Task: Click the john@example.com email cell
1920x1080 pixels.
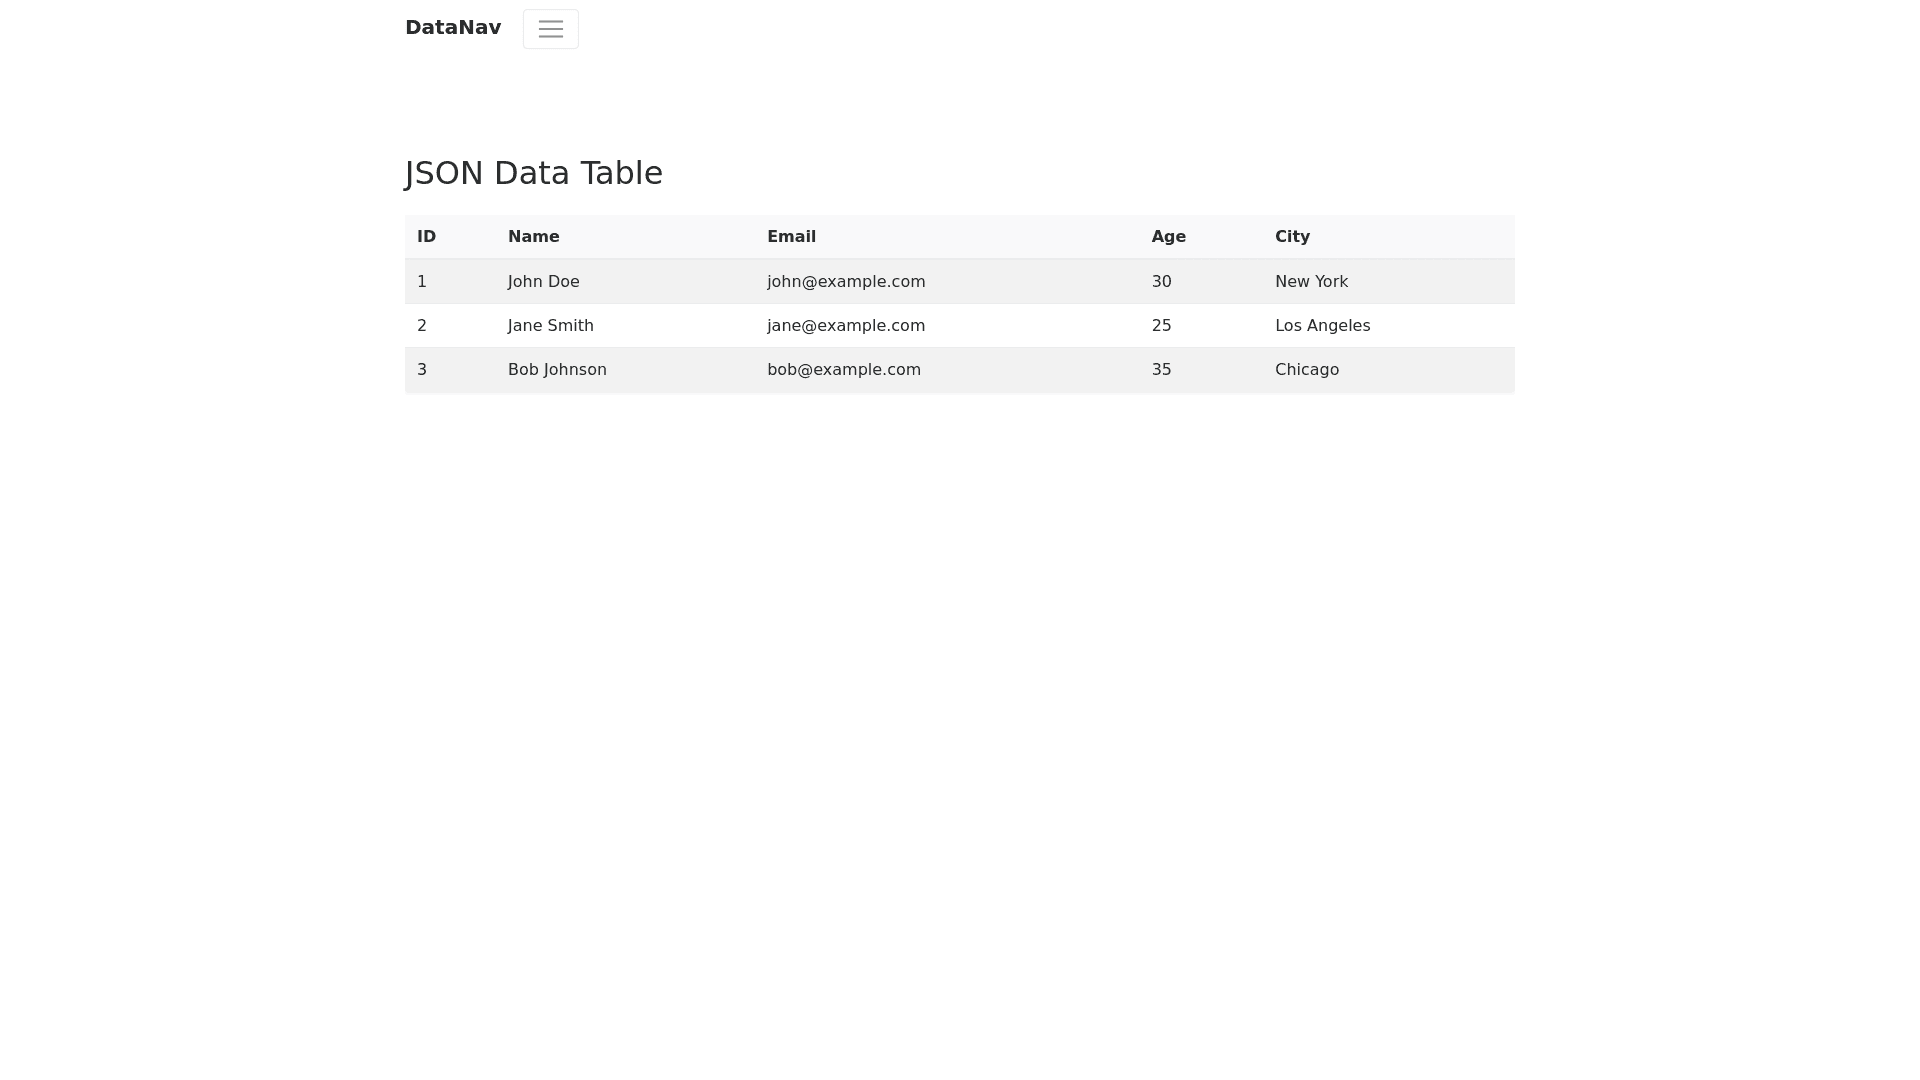Action: click(846, 282)
